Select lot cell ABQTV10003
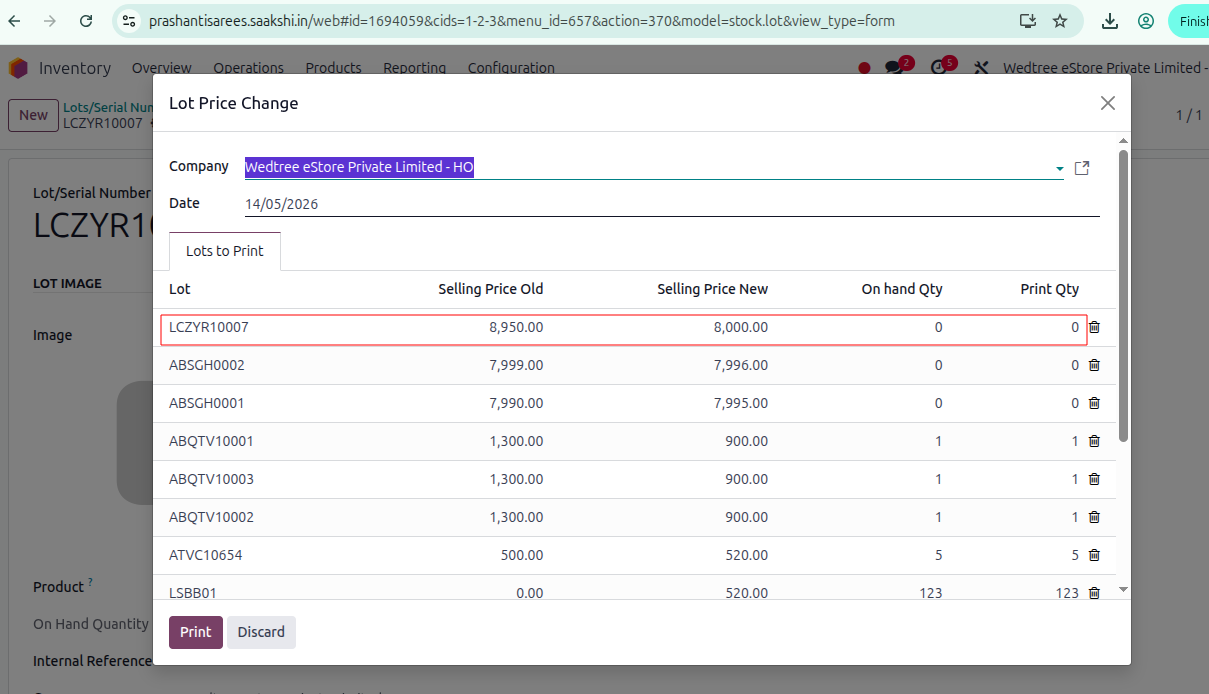This screenshot has height=694, width=1209. coord(211,479)
